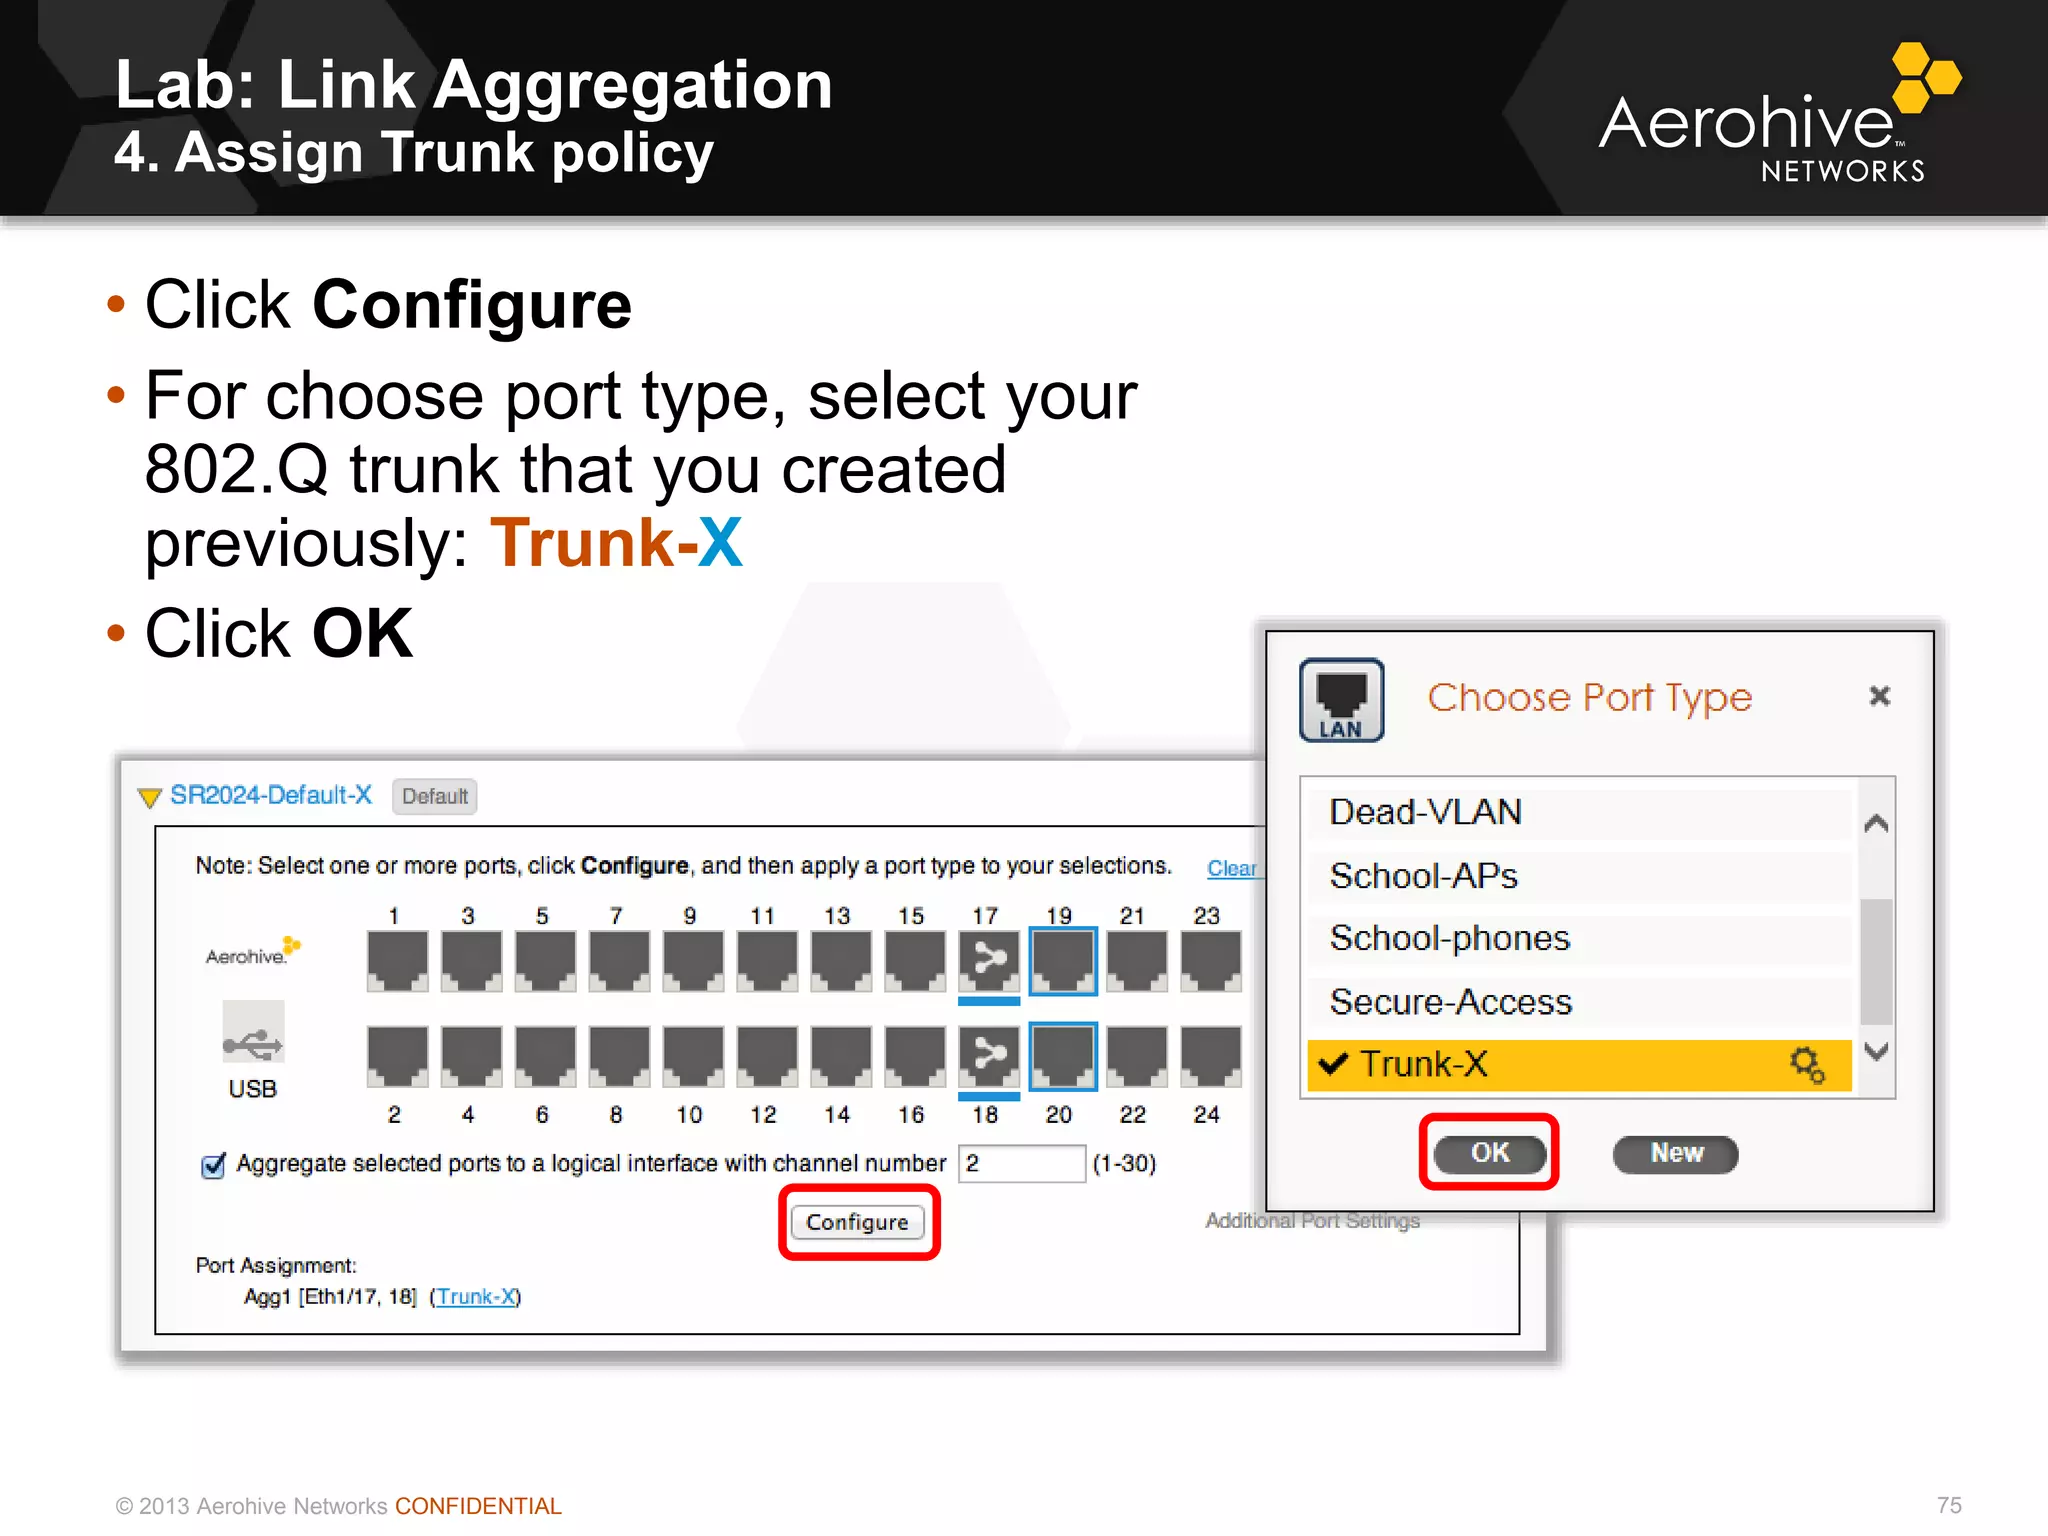Image resolution: width=2048 pixels, height=1536 pixels.
Task: Click New in Choose Port Type
Action: [x=1676, y=1153]
